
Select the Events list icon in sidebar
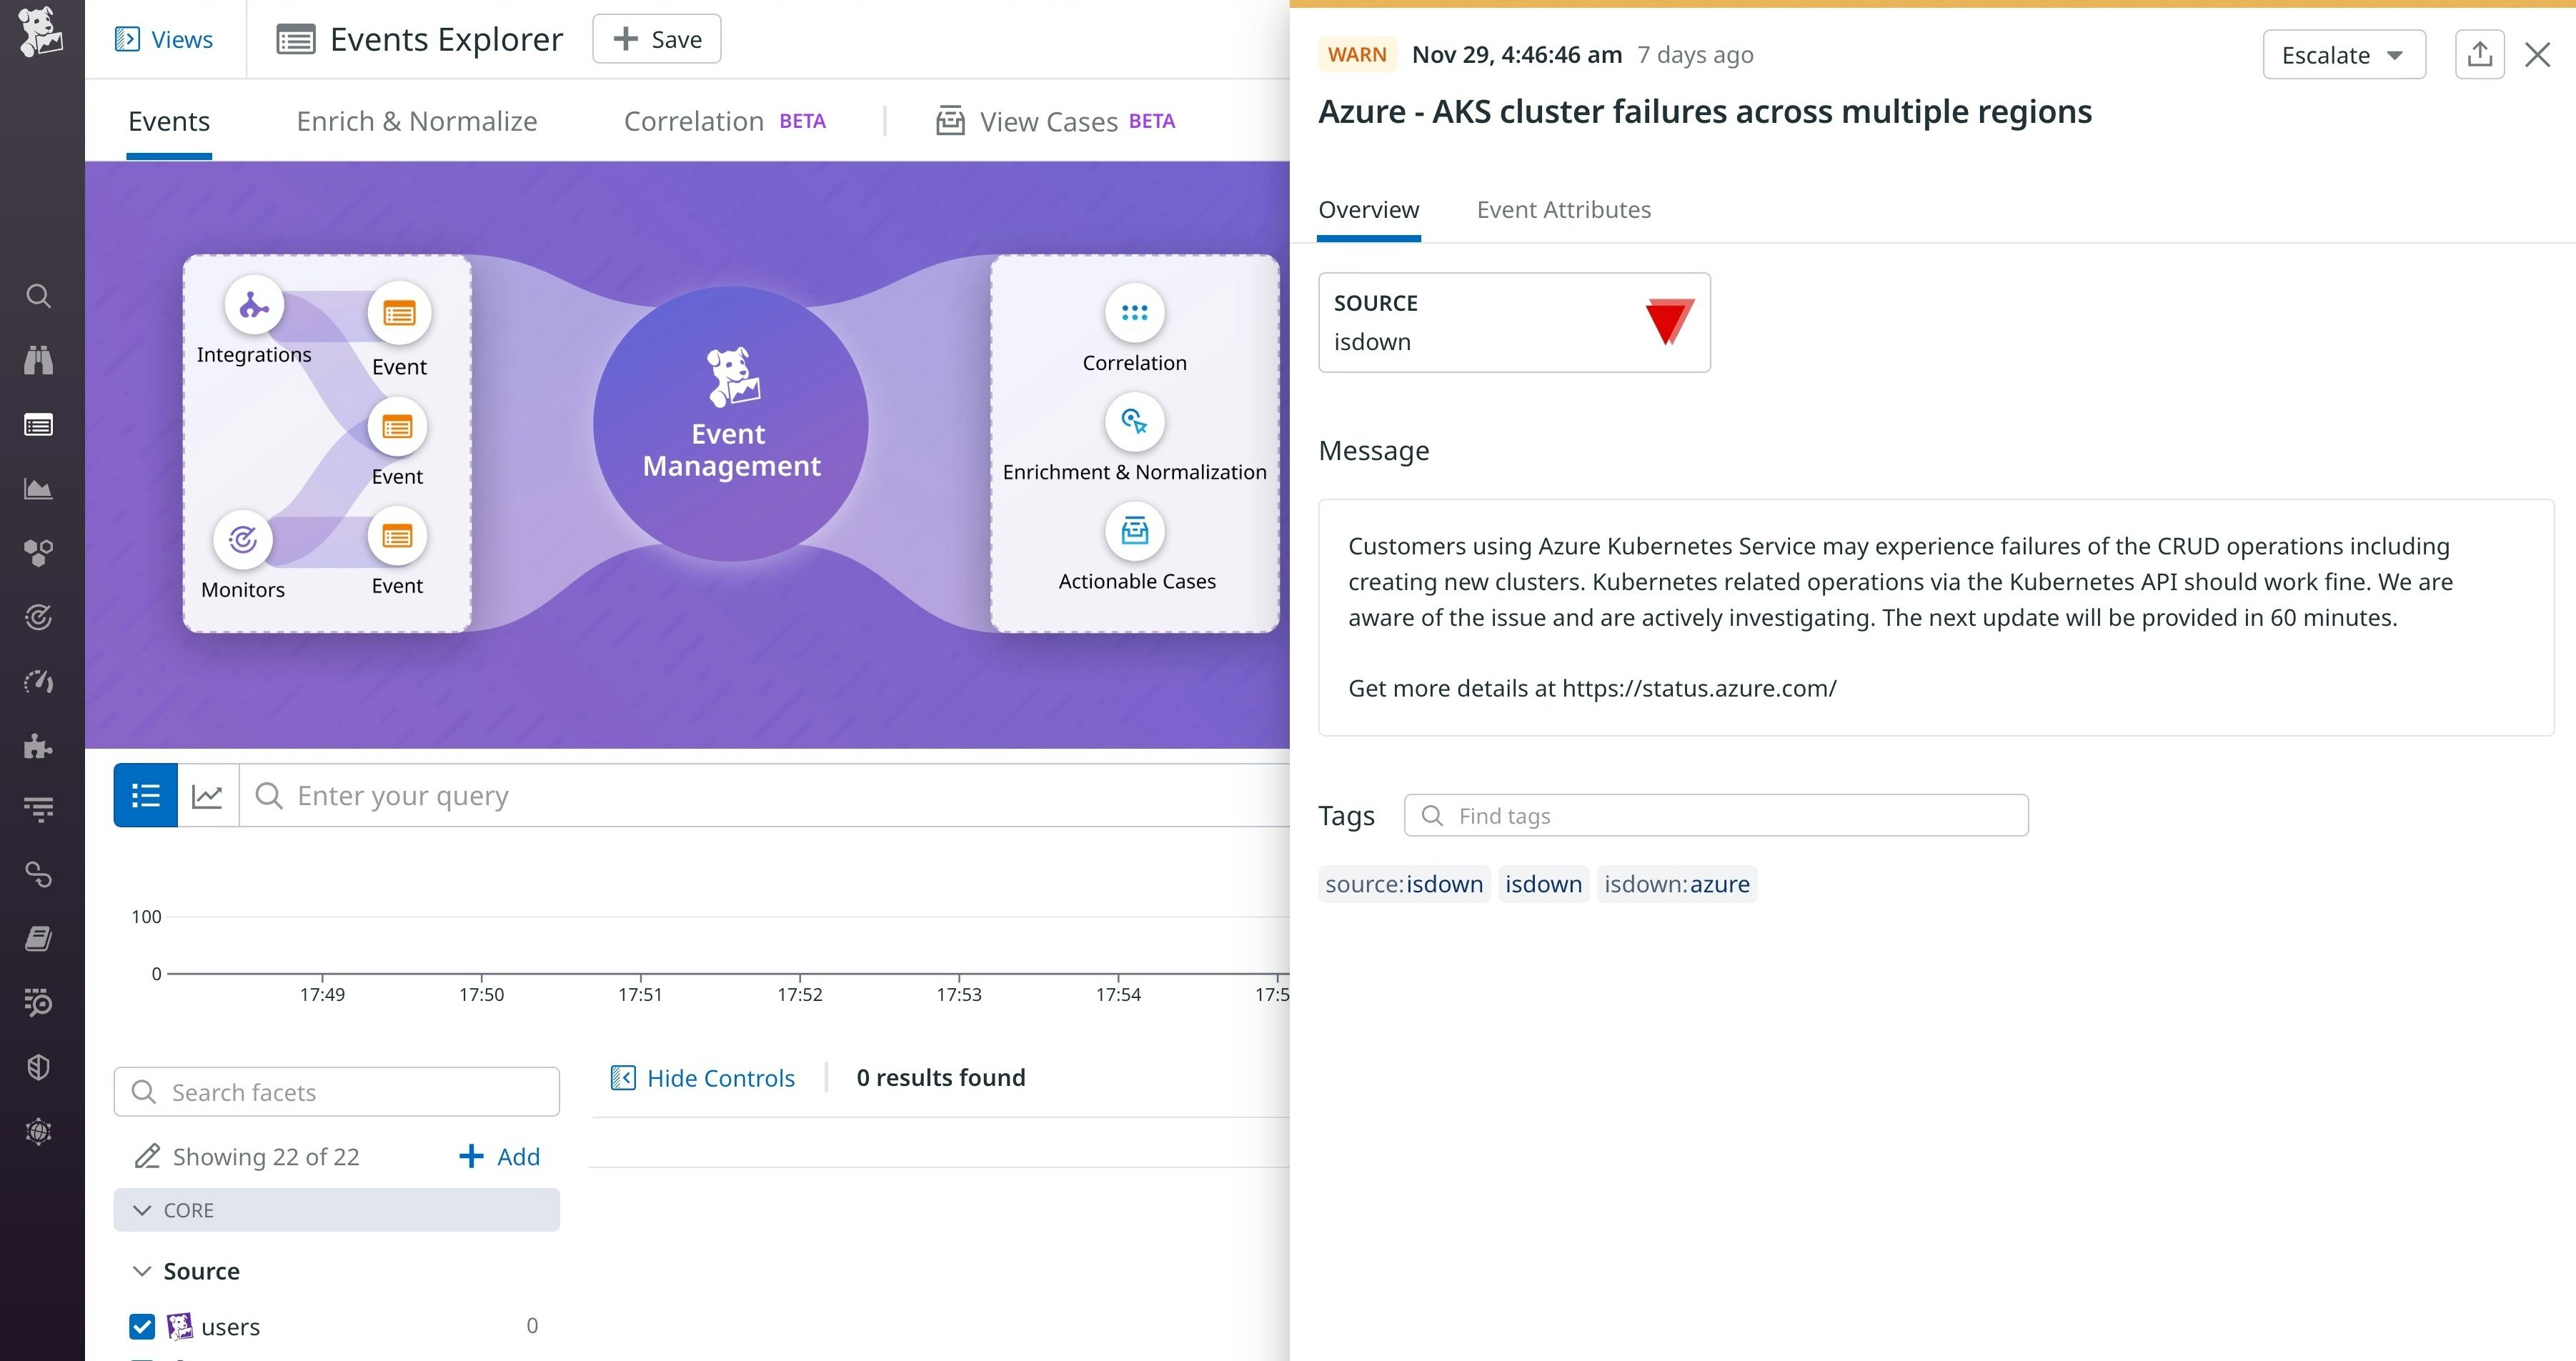point(38,425)
